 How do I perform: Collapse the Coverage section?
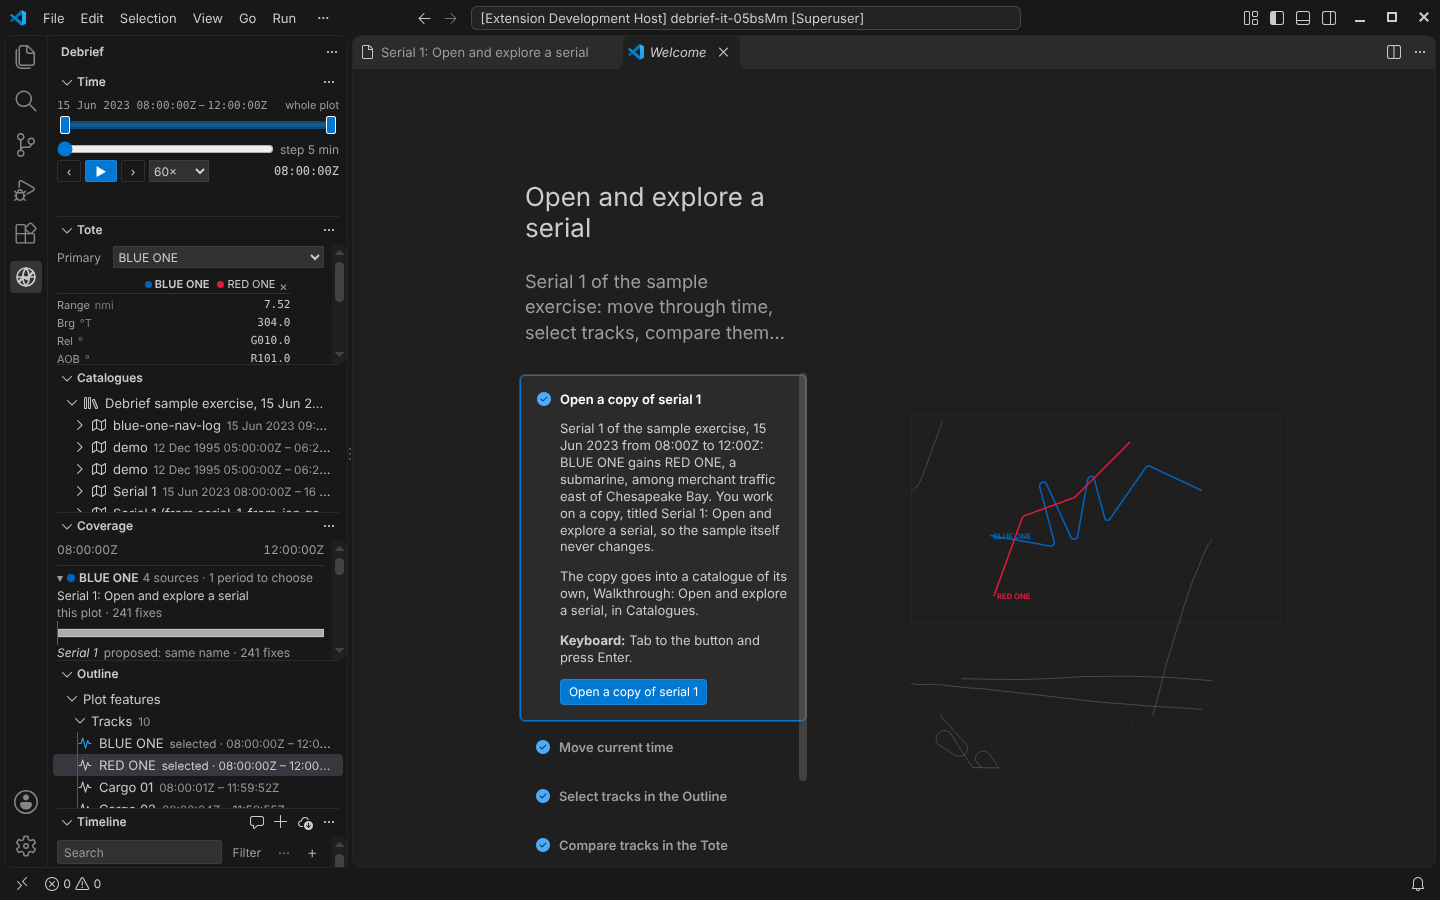pos(67,526)
